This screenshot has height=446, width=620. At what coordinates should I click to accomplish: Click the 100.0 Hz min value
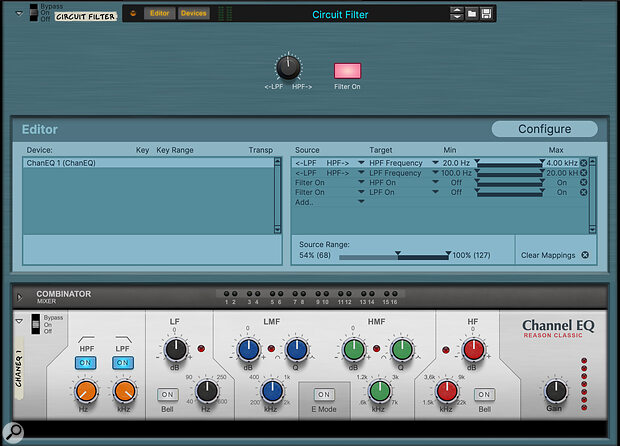pyautogui.click(x=456, y=173)
